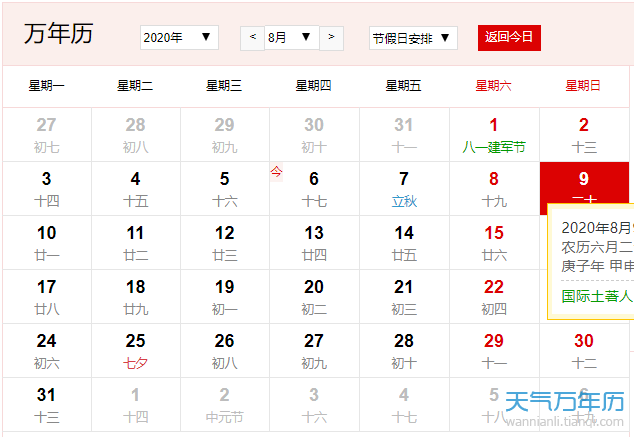Viewport: 634px width, 437px height.
Task: Select August 11 廿二
Action: pos(136,243)
